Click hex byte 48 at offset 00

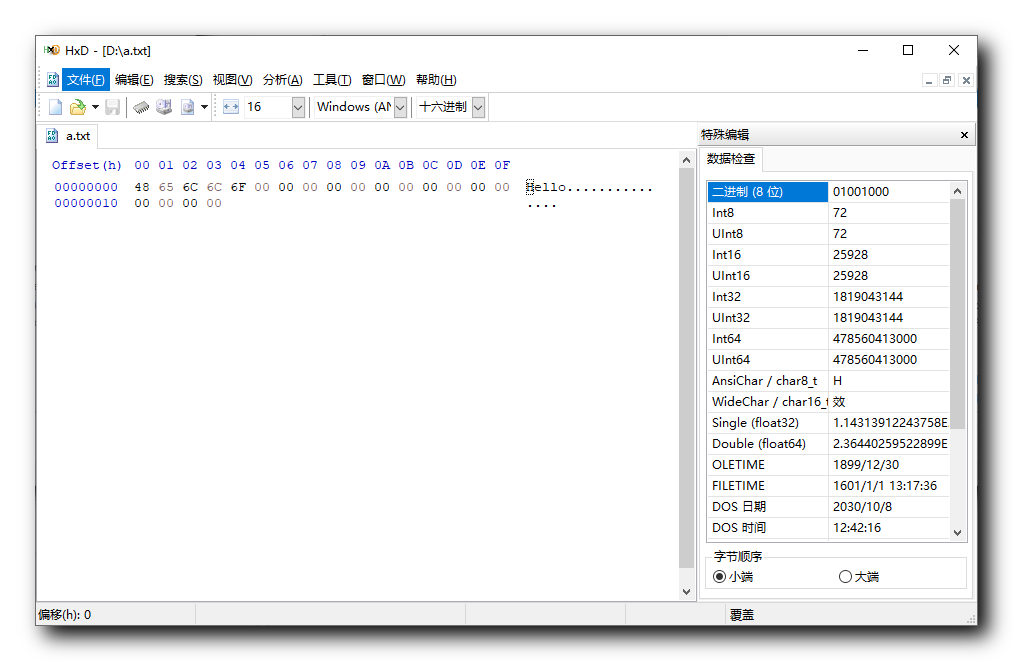[141, 187]
